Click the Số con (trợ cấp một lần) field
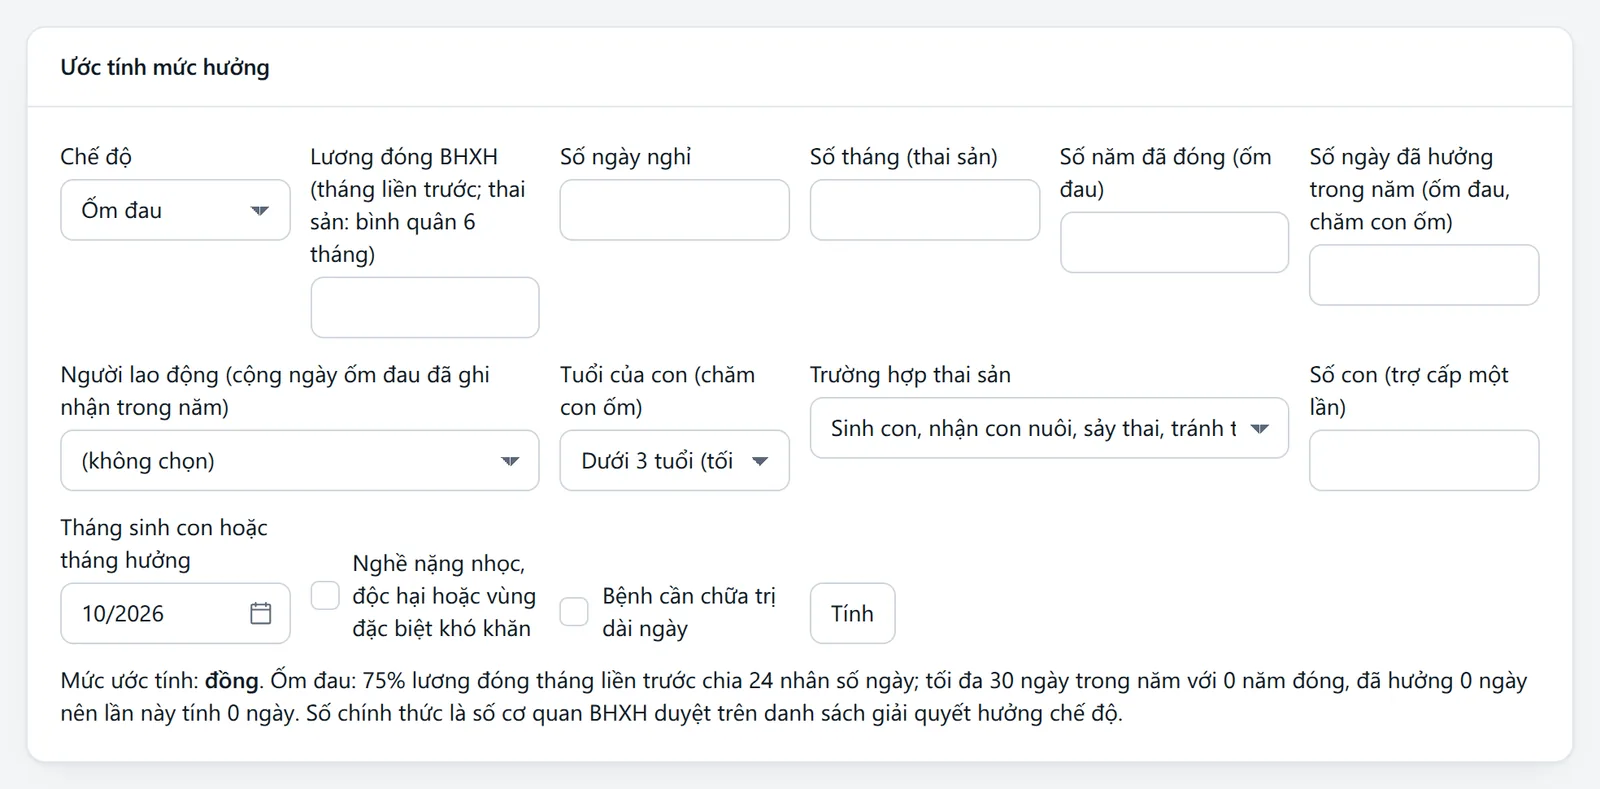Viewport: 1600px width, 789px height. click(x=1424, y=460)
